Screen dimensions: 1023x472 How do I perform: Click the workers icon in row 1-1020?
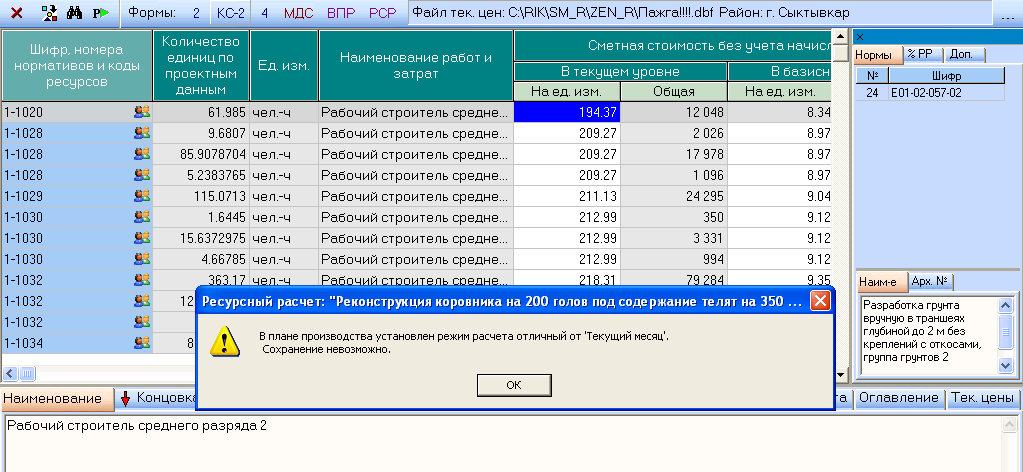pyautogui.click(x=142, y=112)
